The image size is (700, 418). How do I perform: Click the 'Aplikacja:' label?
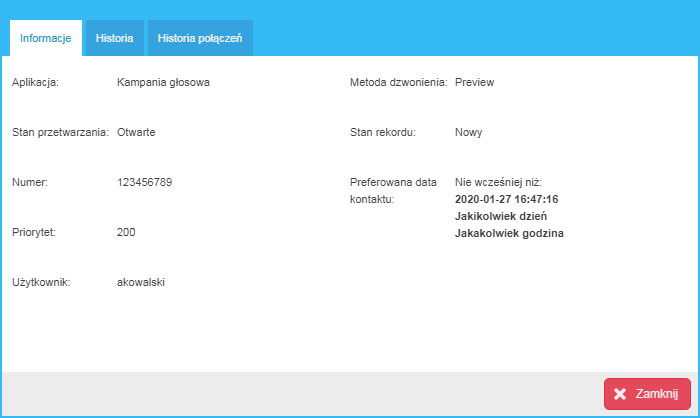(x=35, y=82)
